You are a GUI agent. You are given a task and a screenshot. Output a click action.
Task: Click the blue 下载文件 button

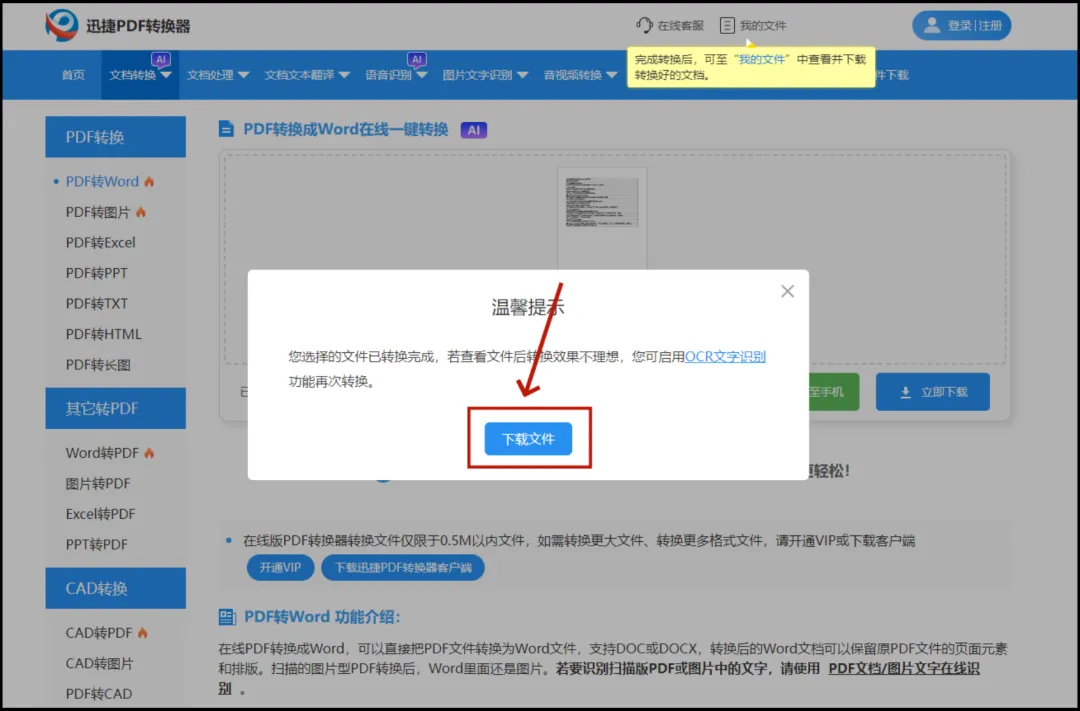coord(528,439)
